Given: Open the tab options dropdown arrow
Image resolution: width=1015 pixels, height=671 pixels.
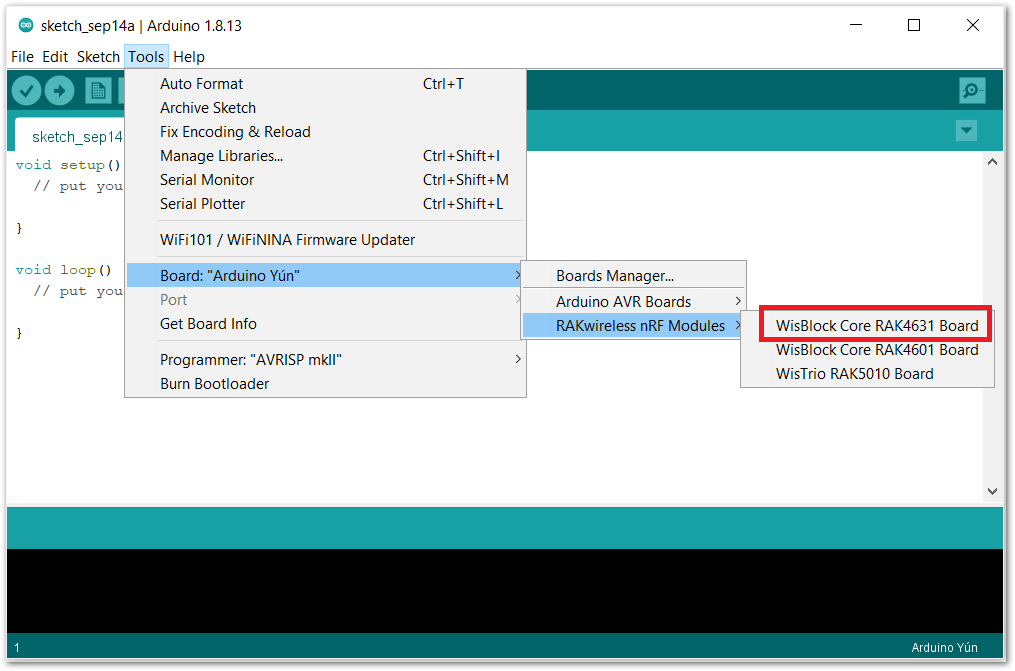Looking at the screenshot, I should click(966, 130).
